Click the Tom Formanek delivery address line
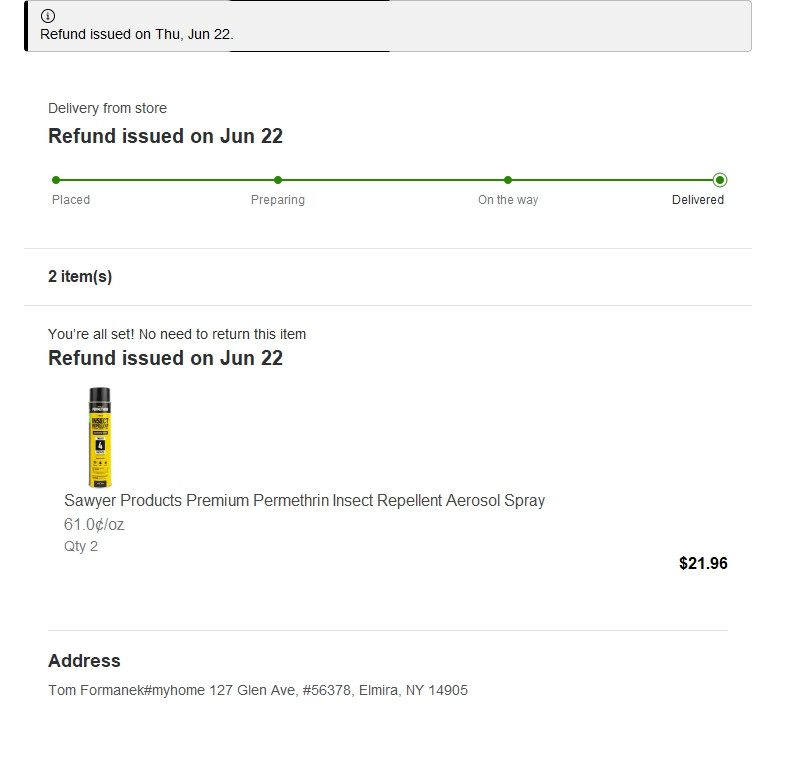800x766 pixels. pyautogui.click(x=258, y=690)
